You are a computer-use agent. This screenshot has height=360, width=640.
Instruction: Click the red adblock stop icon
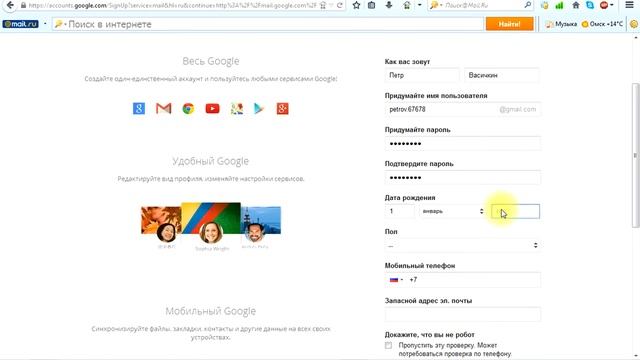(x=604, y=5)
